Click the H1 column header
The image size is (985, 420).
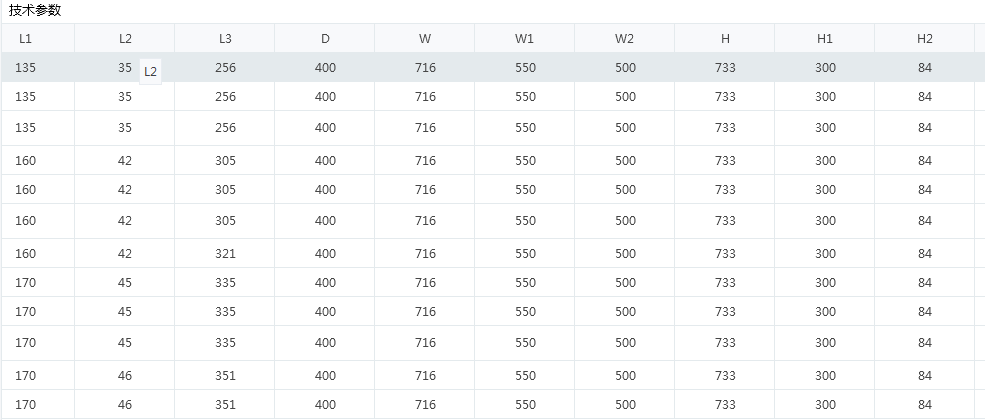click(x=824, y=38)
